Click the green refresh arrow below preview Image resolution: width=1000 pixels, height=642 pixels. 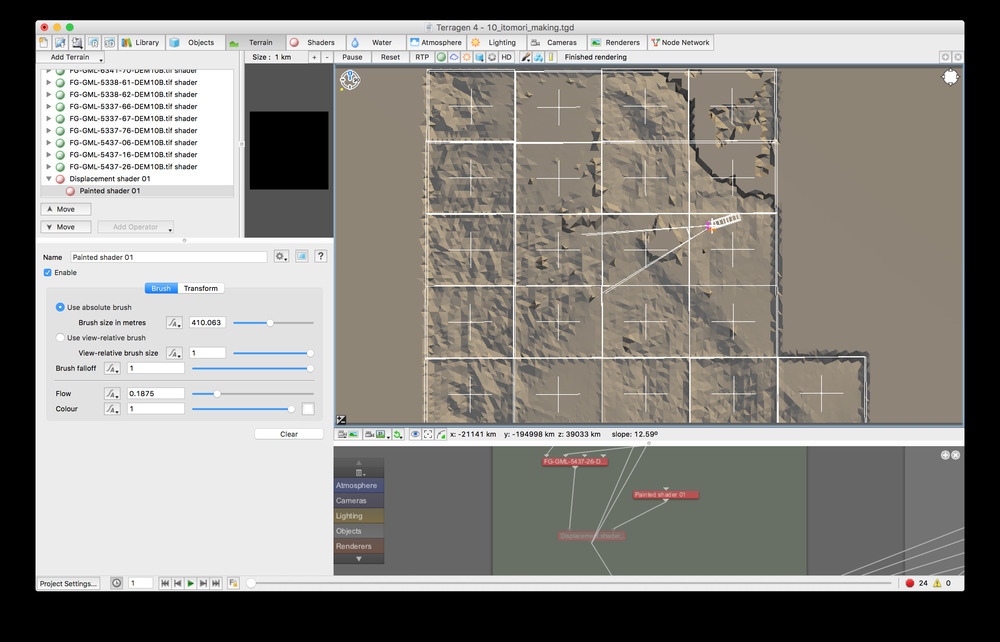tap(397, 435)
